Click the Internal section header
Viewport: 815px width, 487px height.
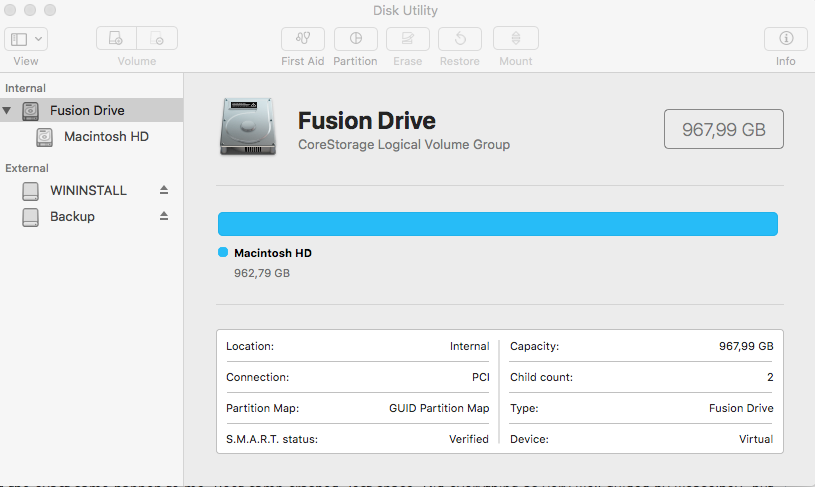[25, 88]
